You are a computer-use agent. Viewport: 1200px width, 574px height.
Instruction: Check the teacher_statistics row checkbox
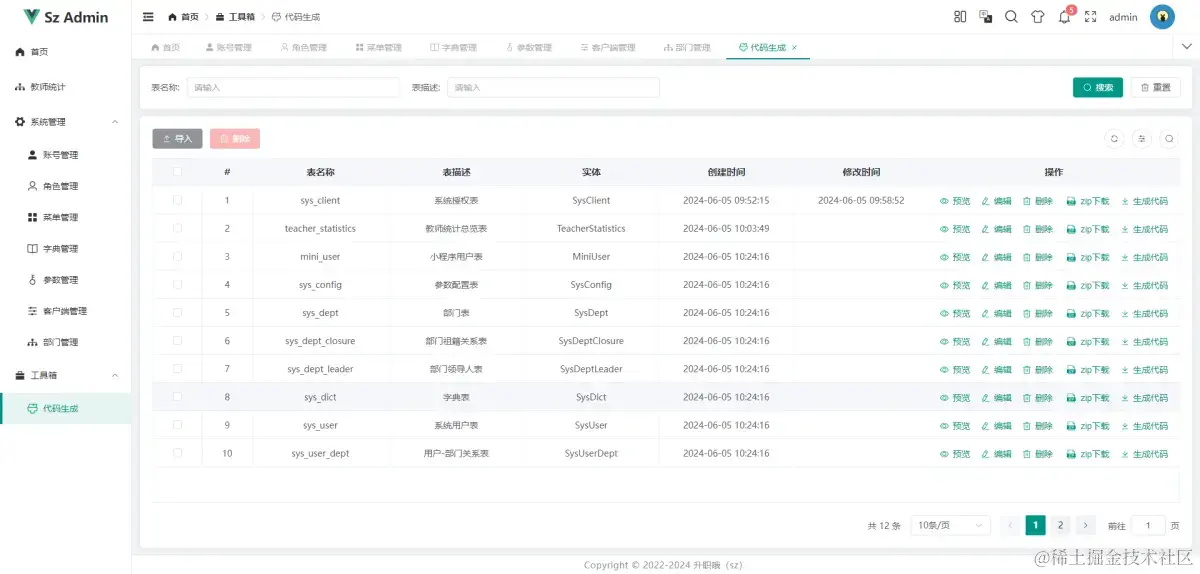coord(177,228)
